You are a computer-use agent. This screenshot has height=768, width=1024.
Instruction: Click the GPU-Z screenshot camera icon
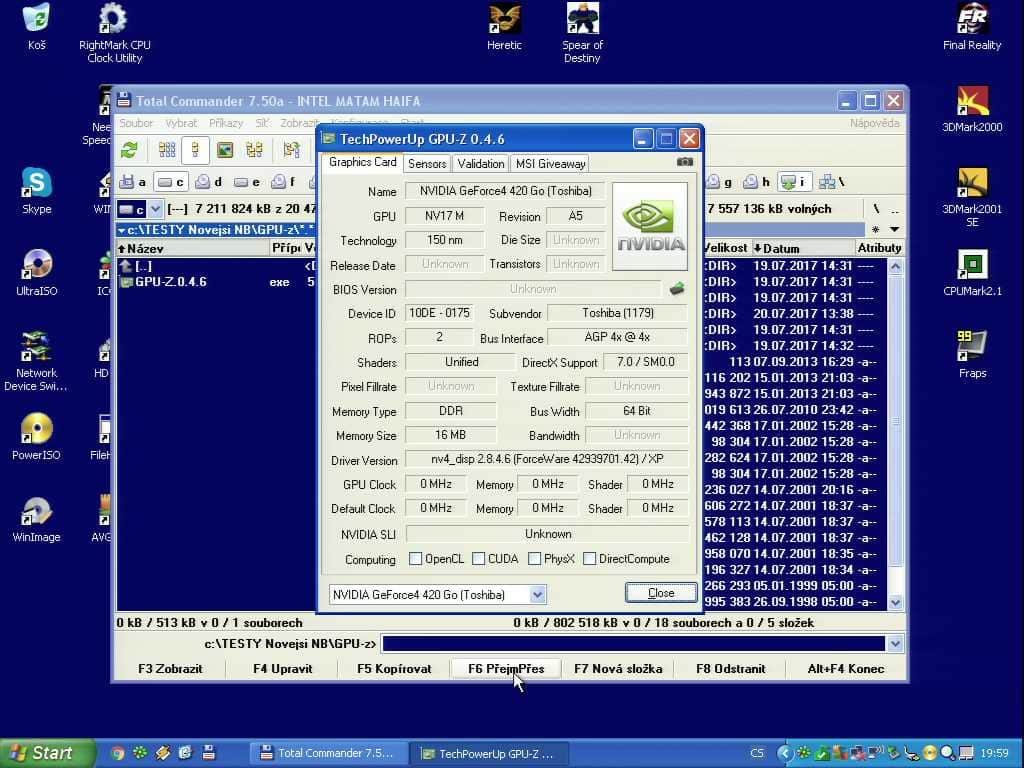pos(684,162)
